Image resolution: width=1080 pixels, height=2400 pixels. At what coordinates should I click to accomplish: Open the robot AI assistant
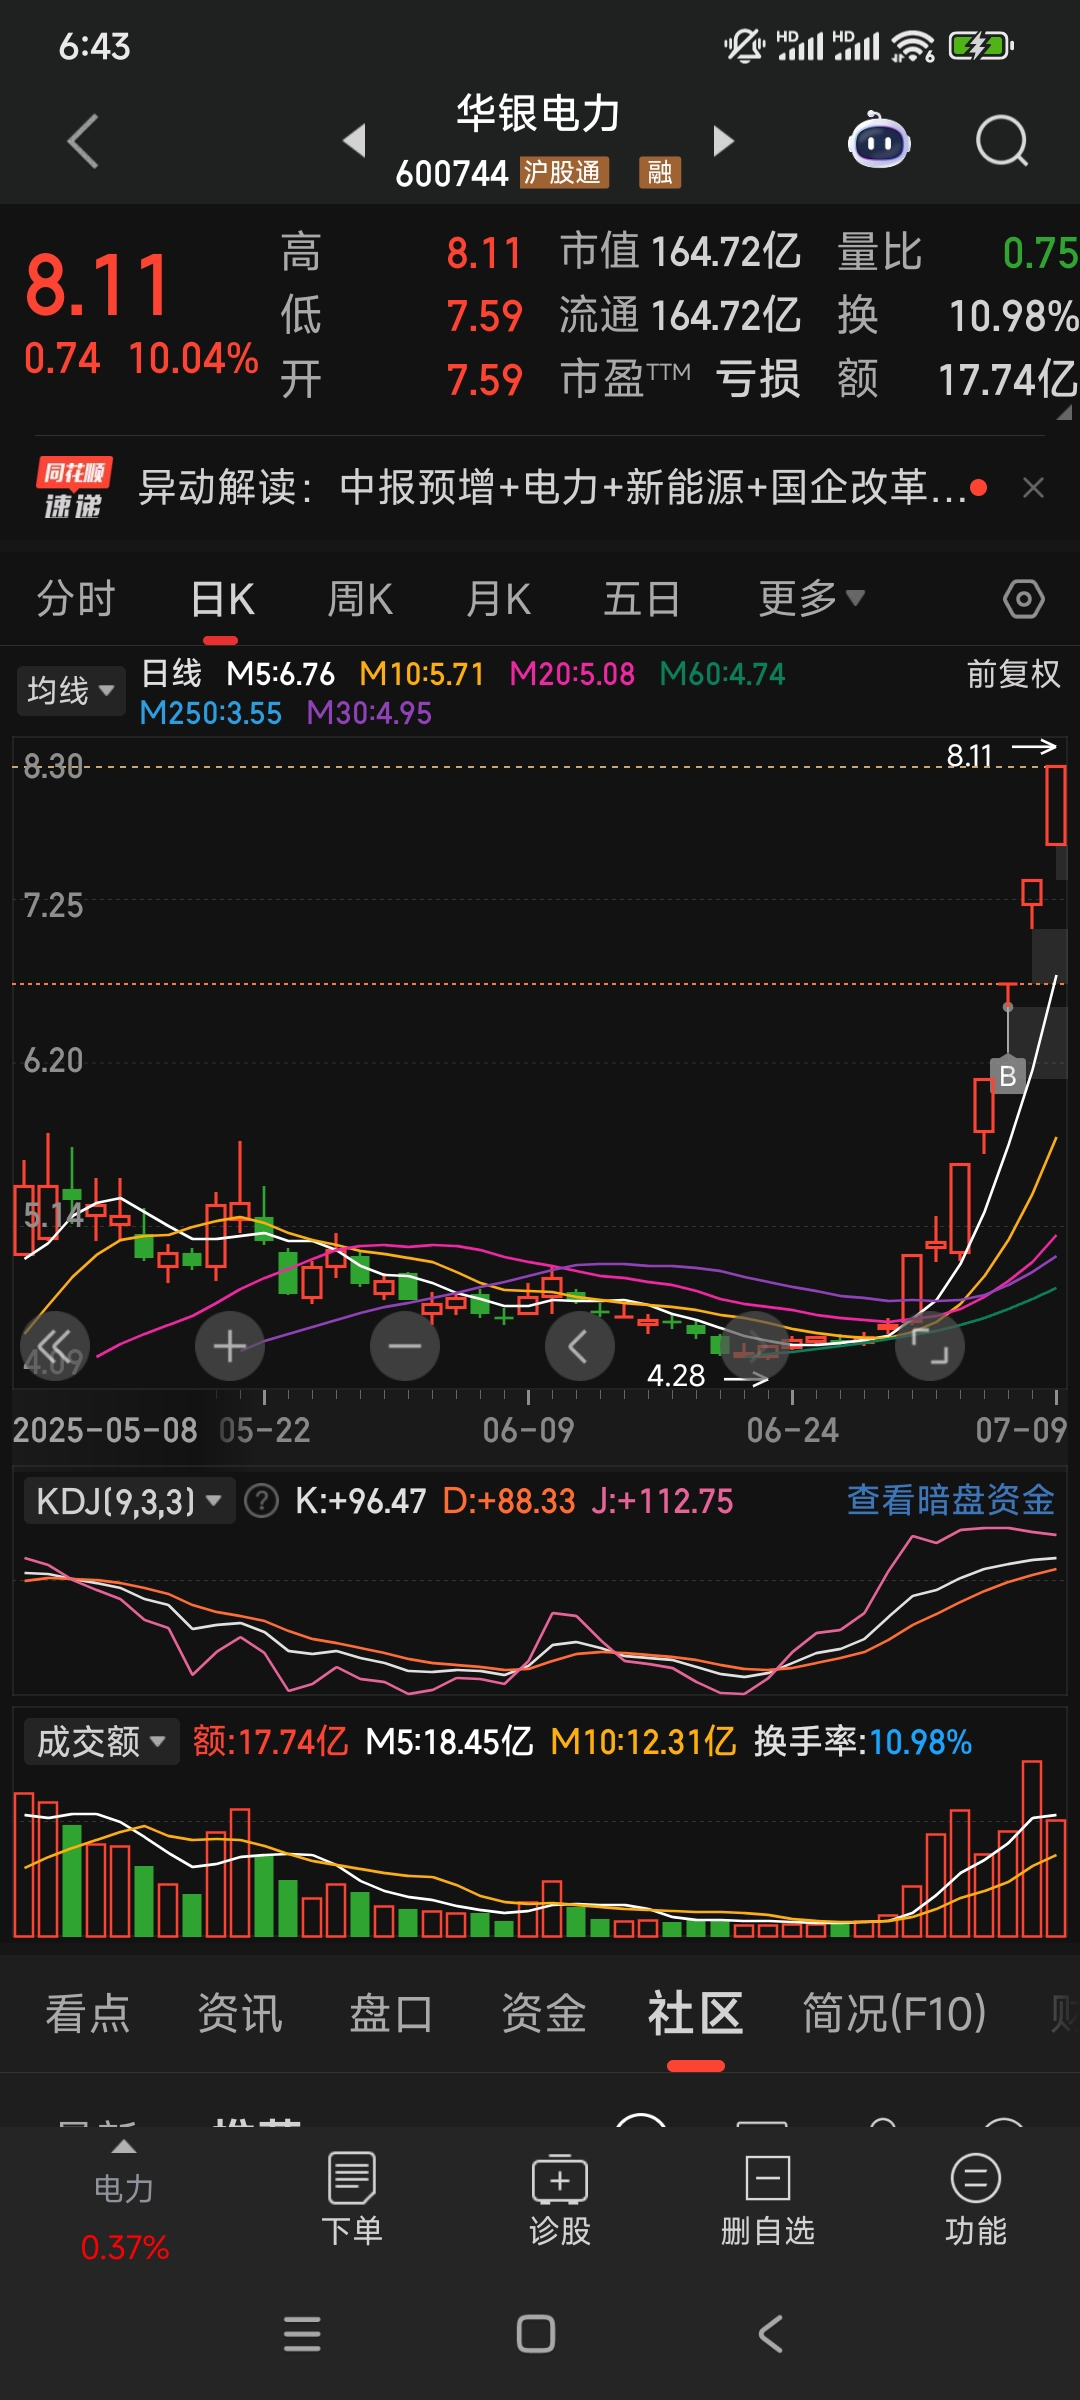coord(879,141)
